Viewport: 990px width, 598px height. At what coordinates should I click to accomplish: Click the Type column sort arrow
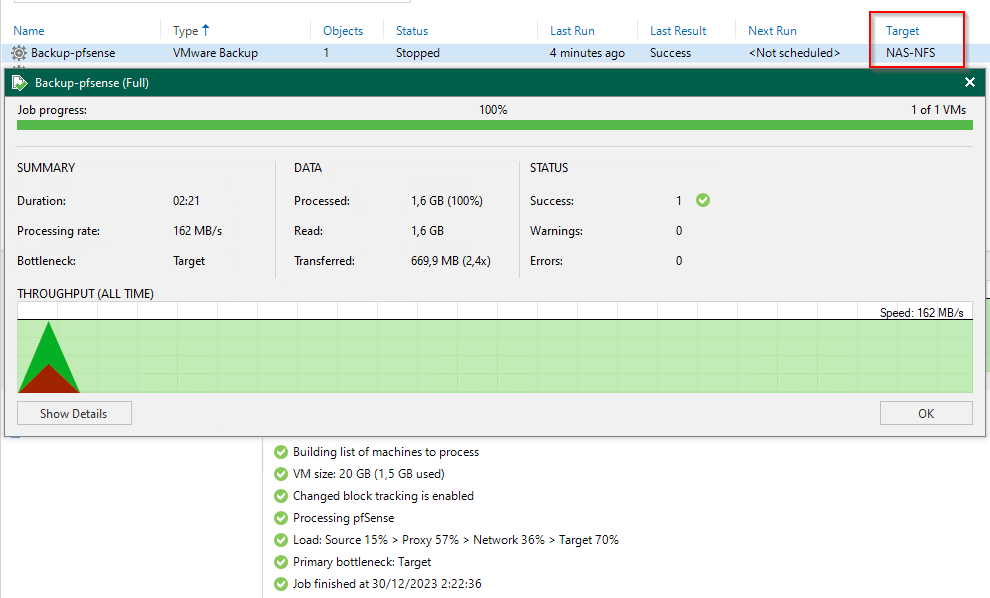[206, 31]
